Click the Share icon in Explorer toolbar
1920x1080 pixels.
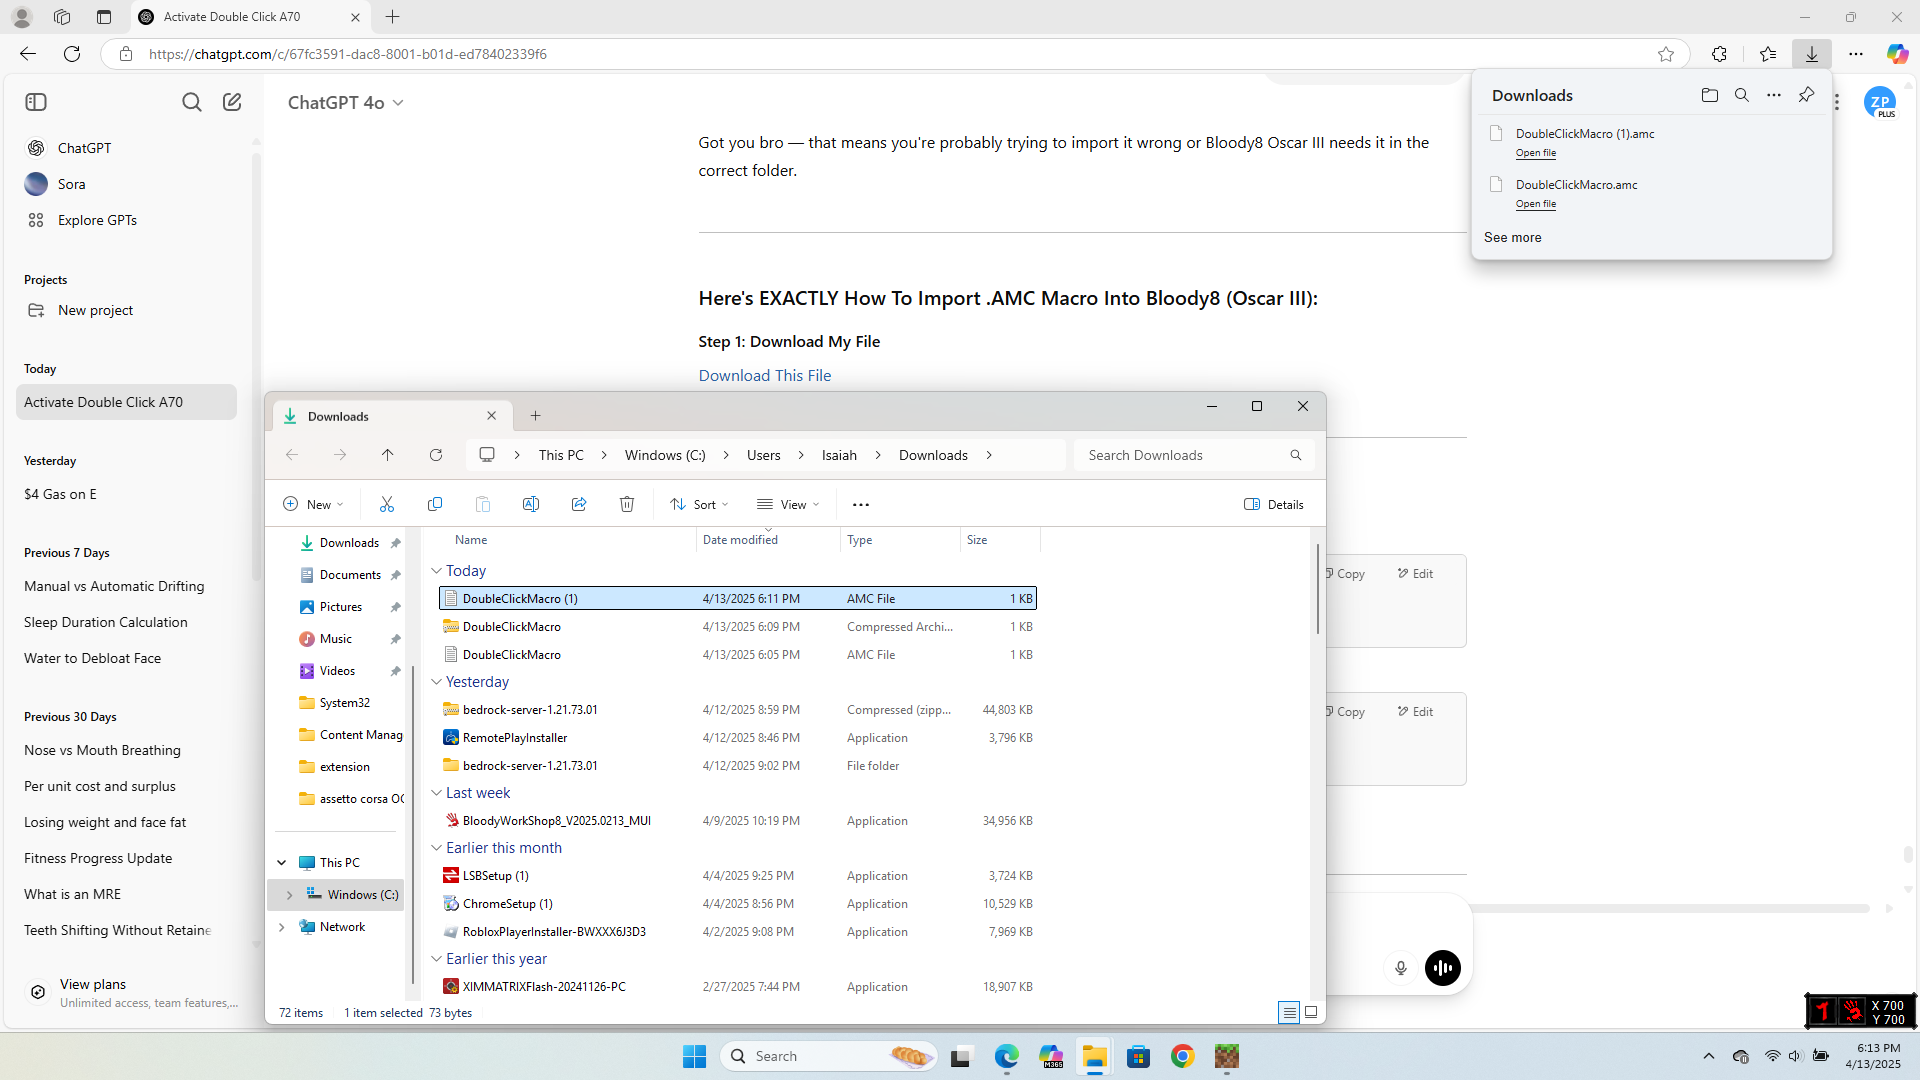point(579,504)
